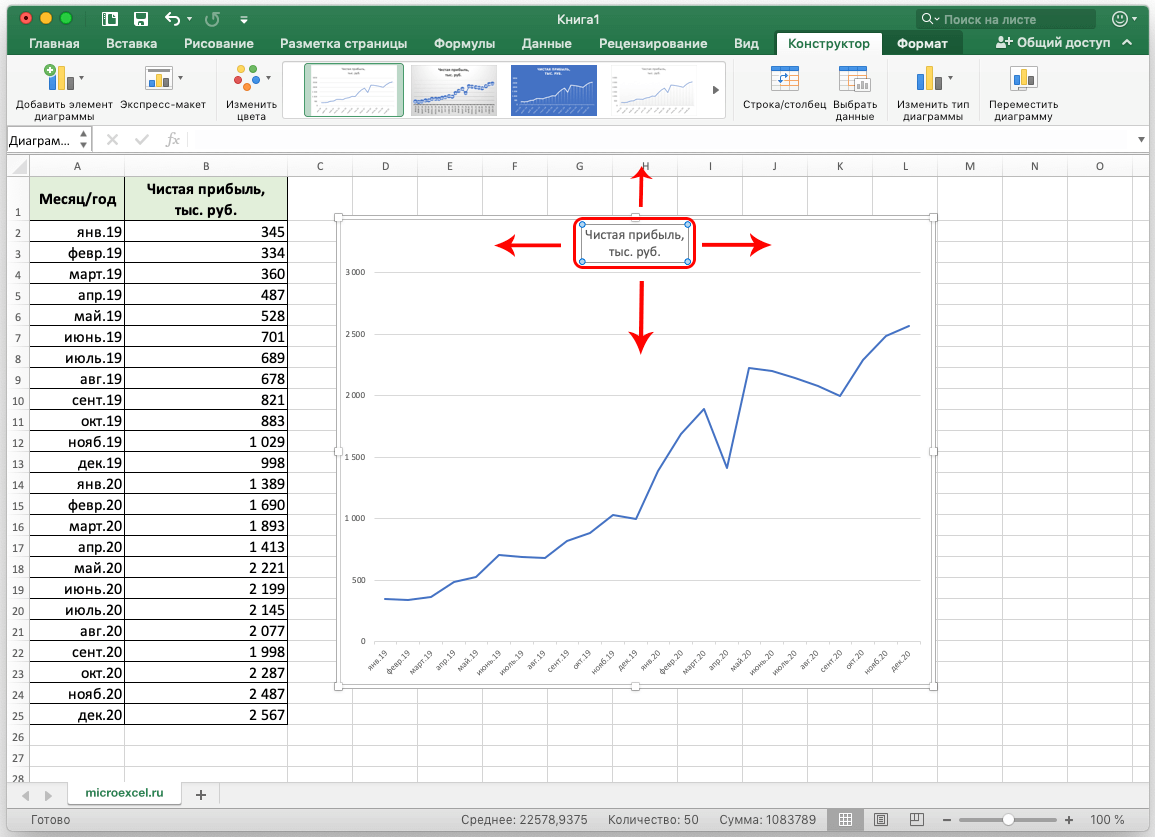Click the Выбрать данные icon

click(x=854, y=79)
